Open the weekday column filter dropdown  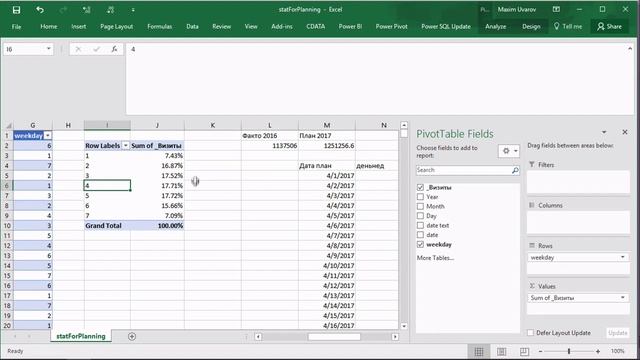click(x=48, y=136)
